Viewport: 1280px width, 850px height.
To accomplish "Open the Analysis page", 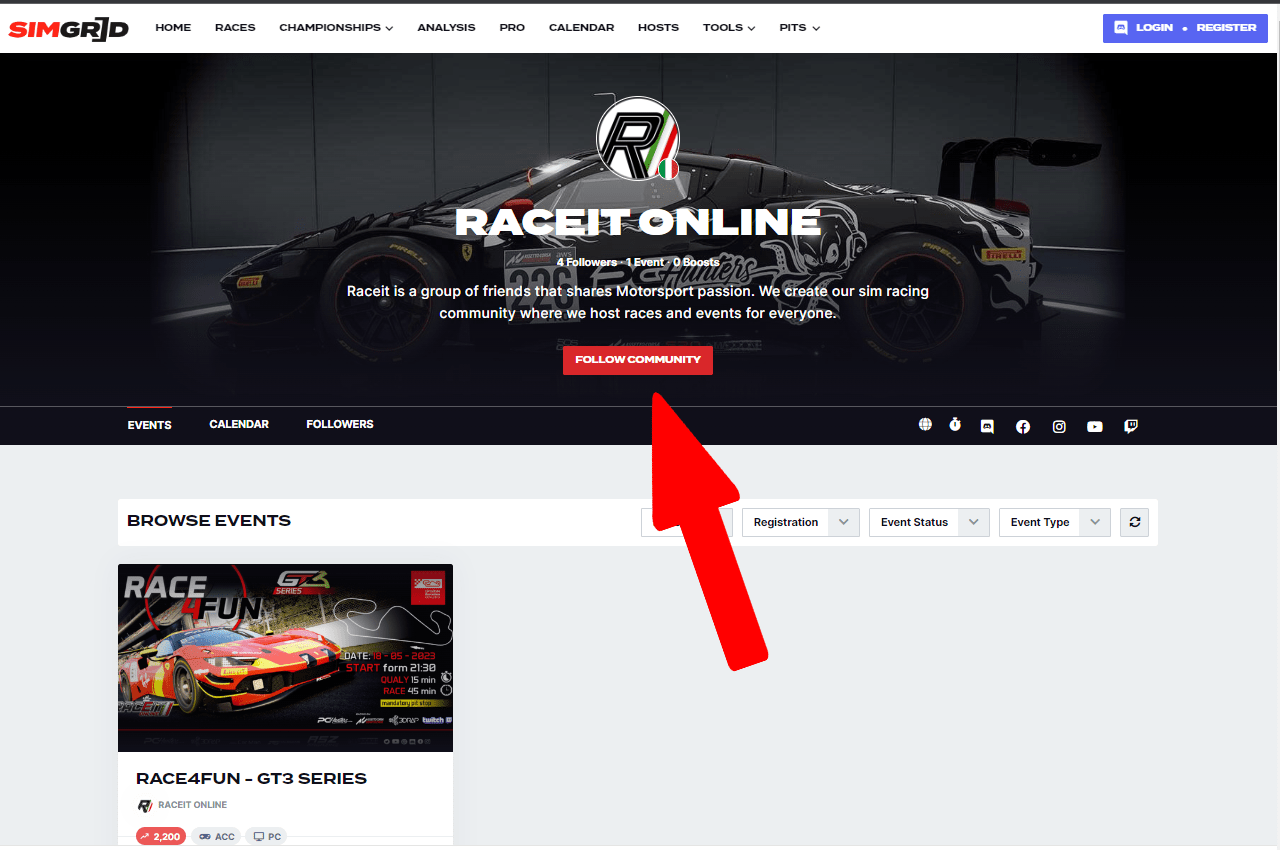I will coord(446,28).
